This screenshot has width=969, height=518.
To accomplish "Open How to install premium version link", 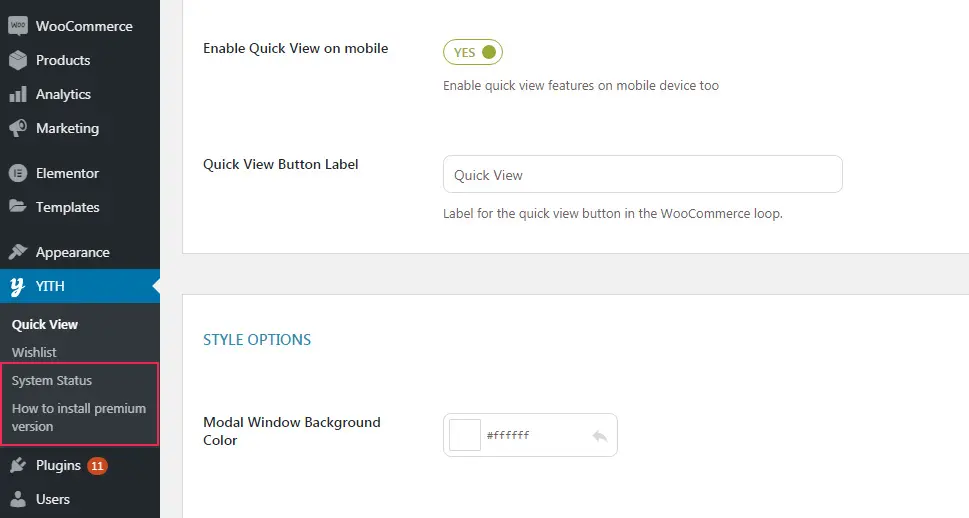I will [79, 417].
